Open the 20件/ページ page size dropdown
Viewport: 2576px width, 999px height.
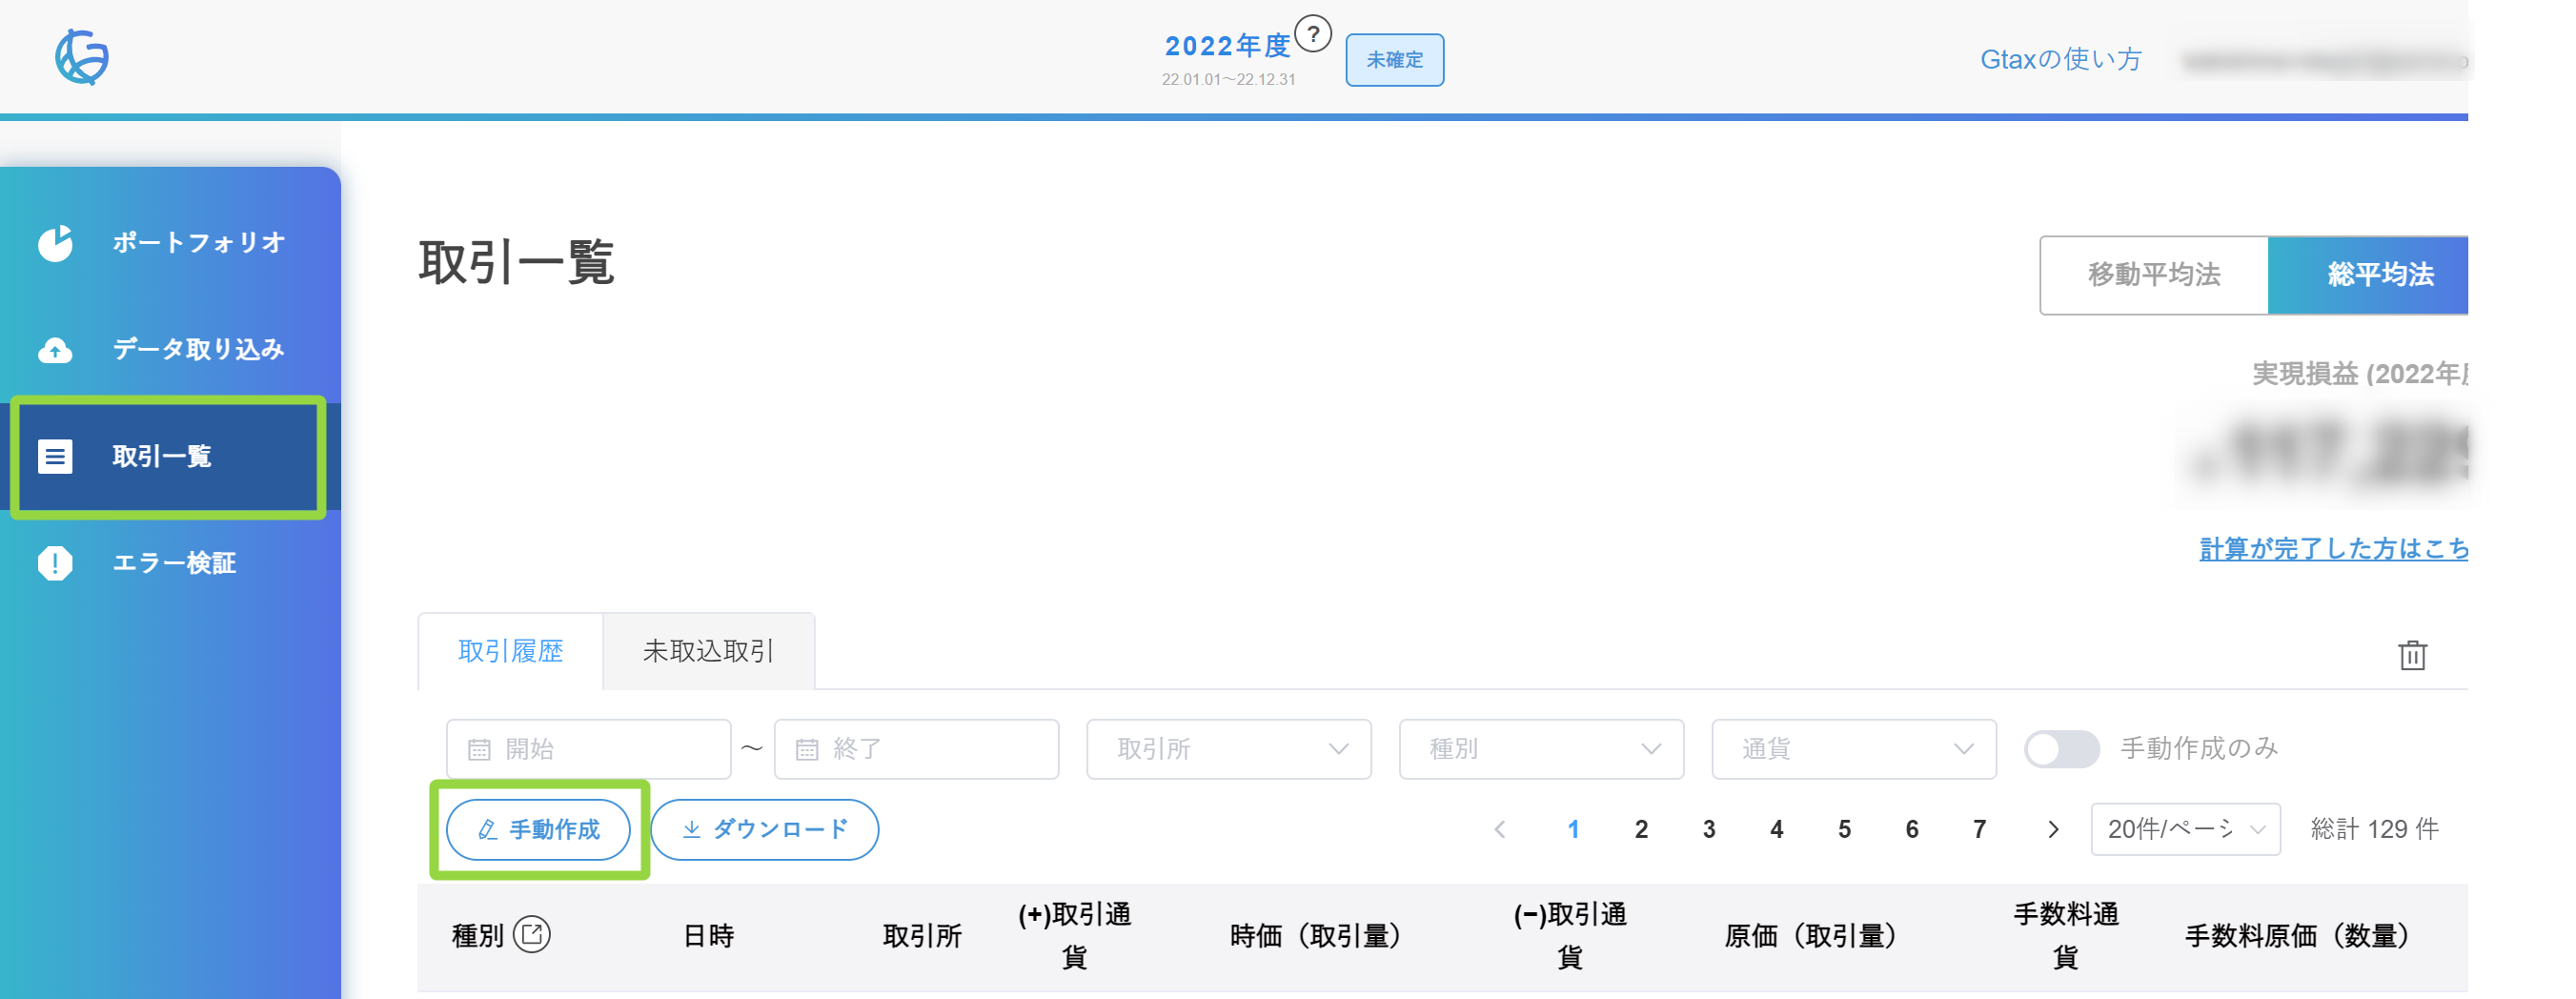tap(2185, 829)
